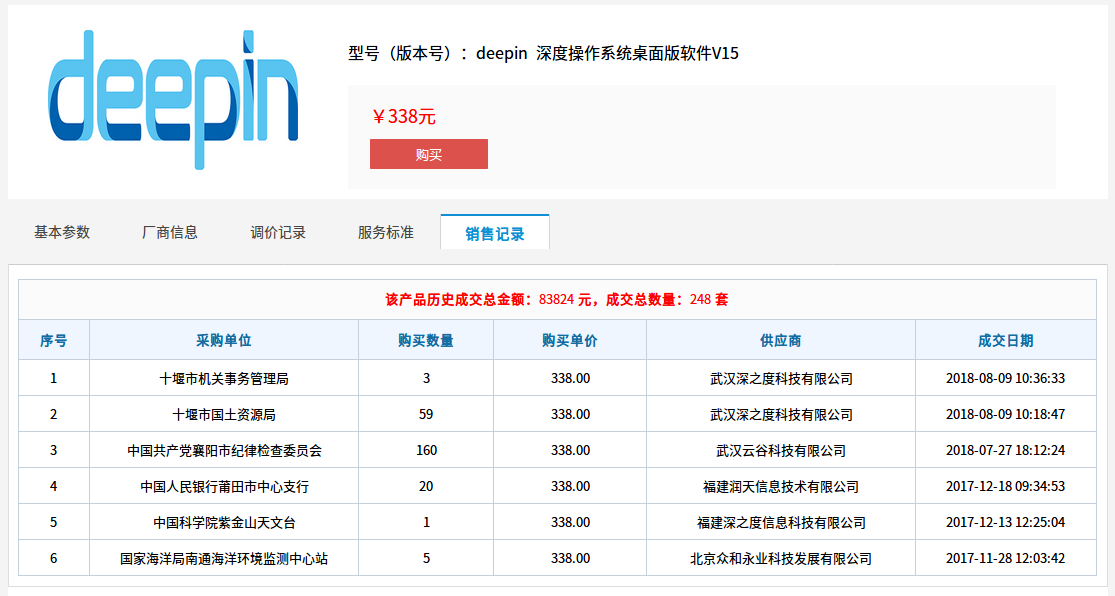Screen dimensions: 1115x596
Task: Click the 采购单位 column header
Action: (224, 341)
